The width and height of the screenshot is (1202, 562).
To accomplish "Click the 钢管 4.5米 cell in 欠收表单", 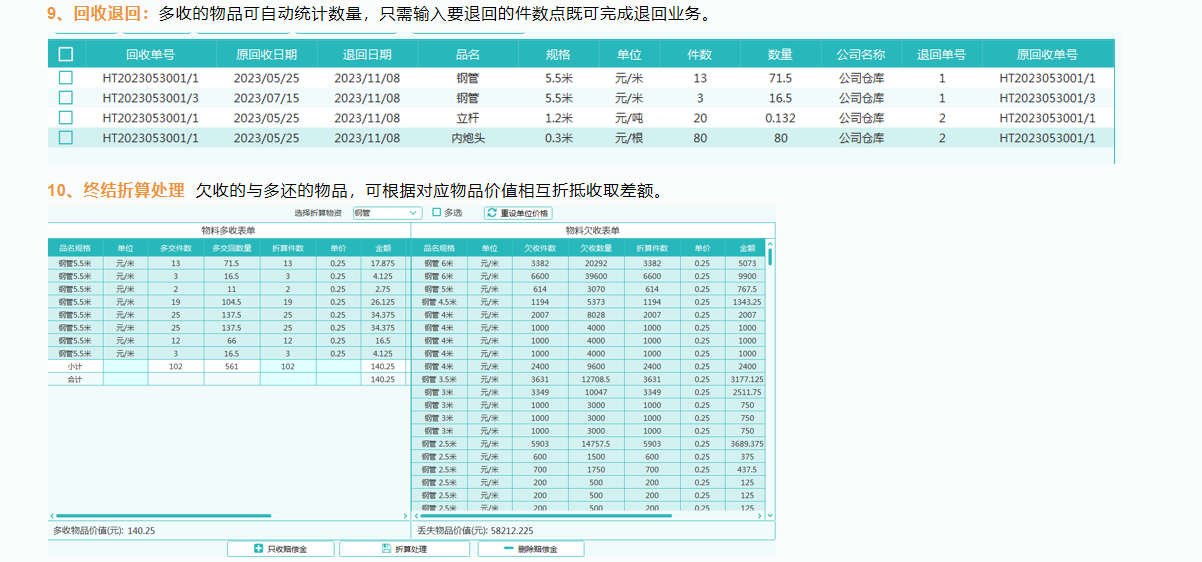I will 439,302.
